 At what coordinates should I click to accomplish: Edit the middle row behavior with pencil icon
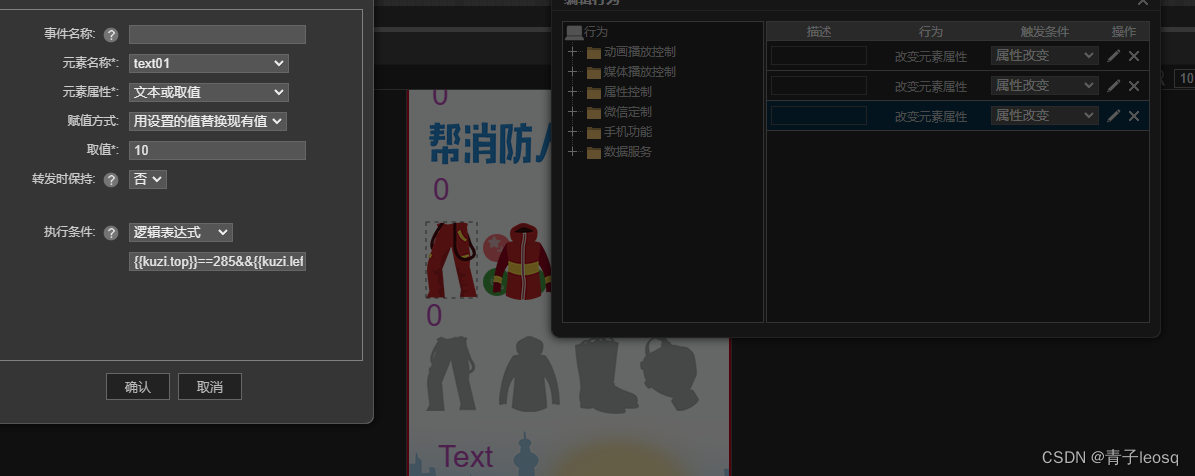coord(1113,86)
